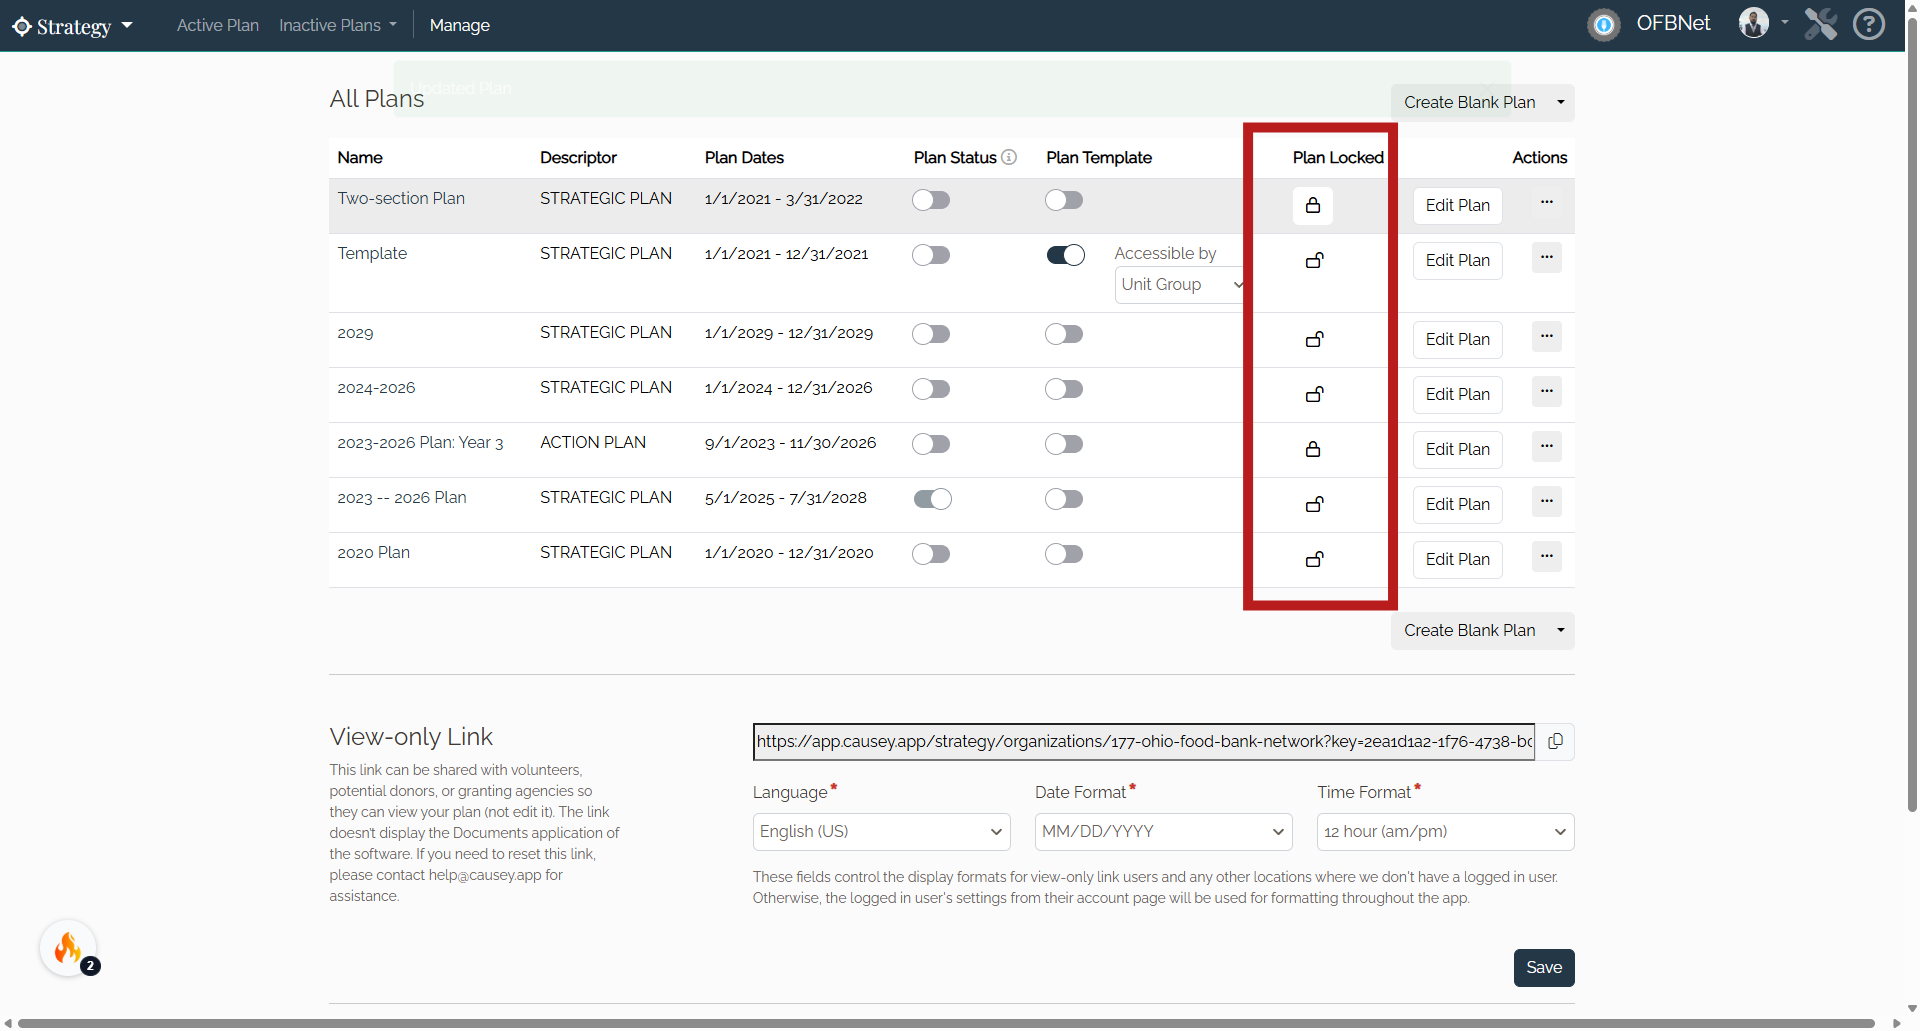Toggle Plan Template for 2023-2026 Plan: Year 3

1064,445
